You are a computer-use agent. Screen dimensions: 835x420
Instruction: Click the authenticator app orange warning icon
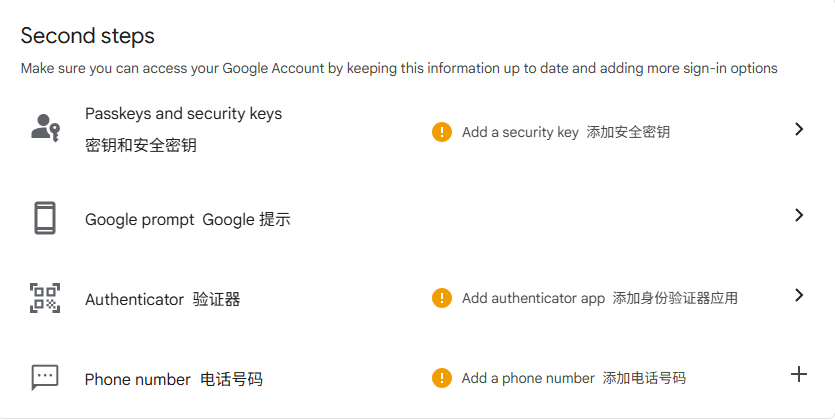(442, 298)
